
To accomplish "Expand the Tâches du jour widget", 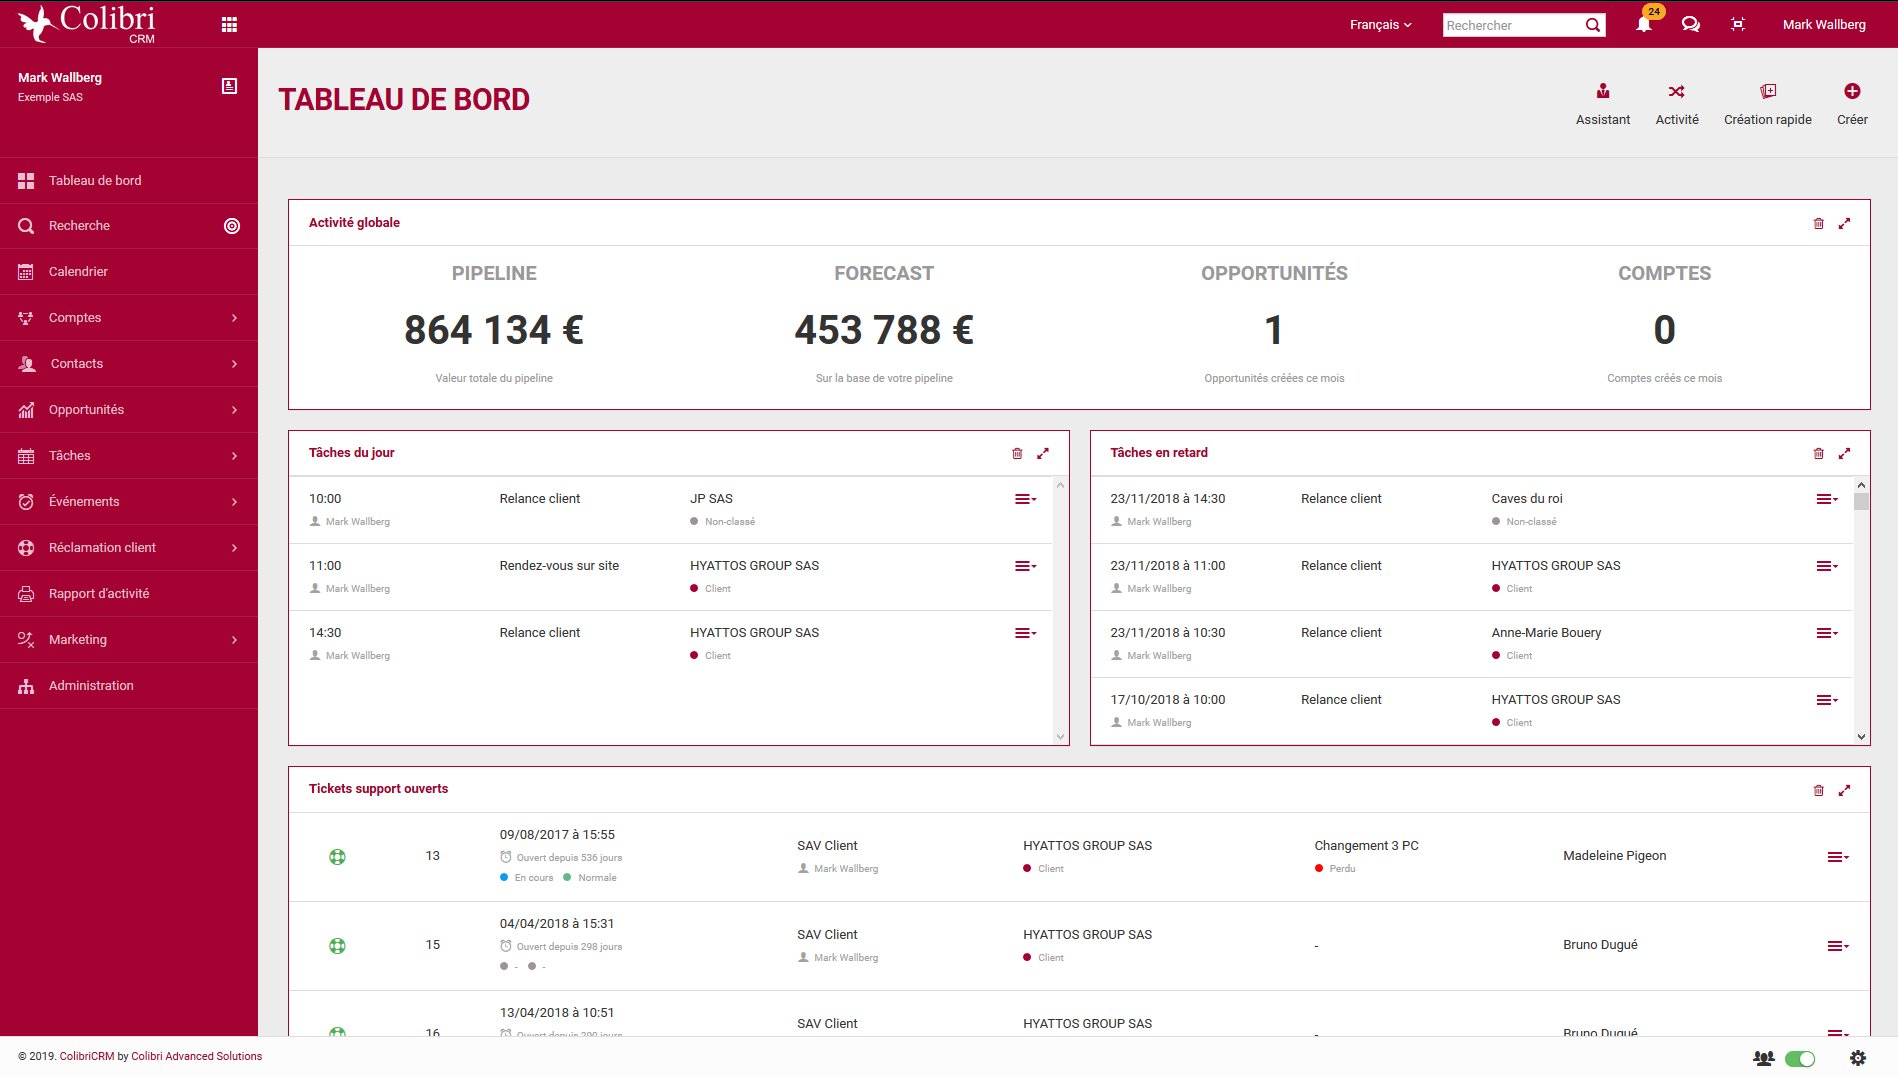I will pyautogui.click(x=1043, y=453).
